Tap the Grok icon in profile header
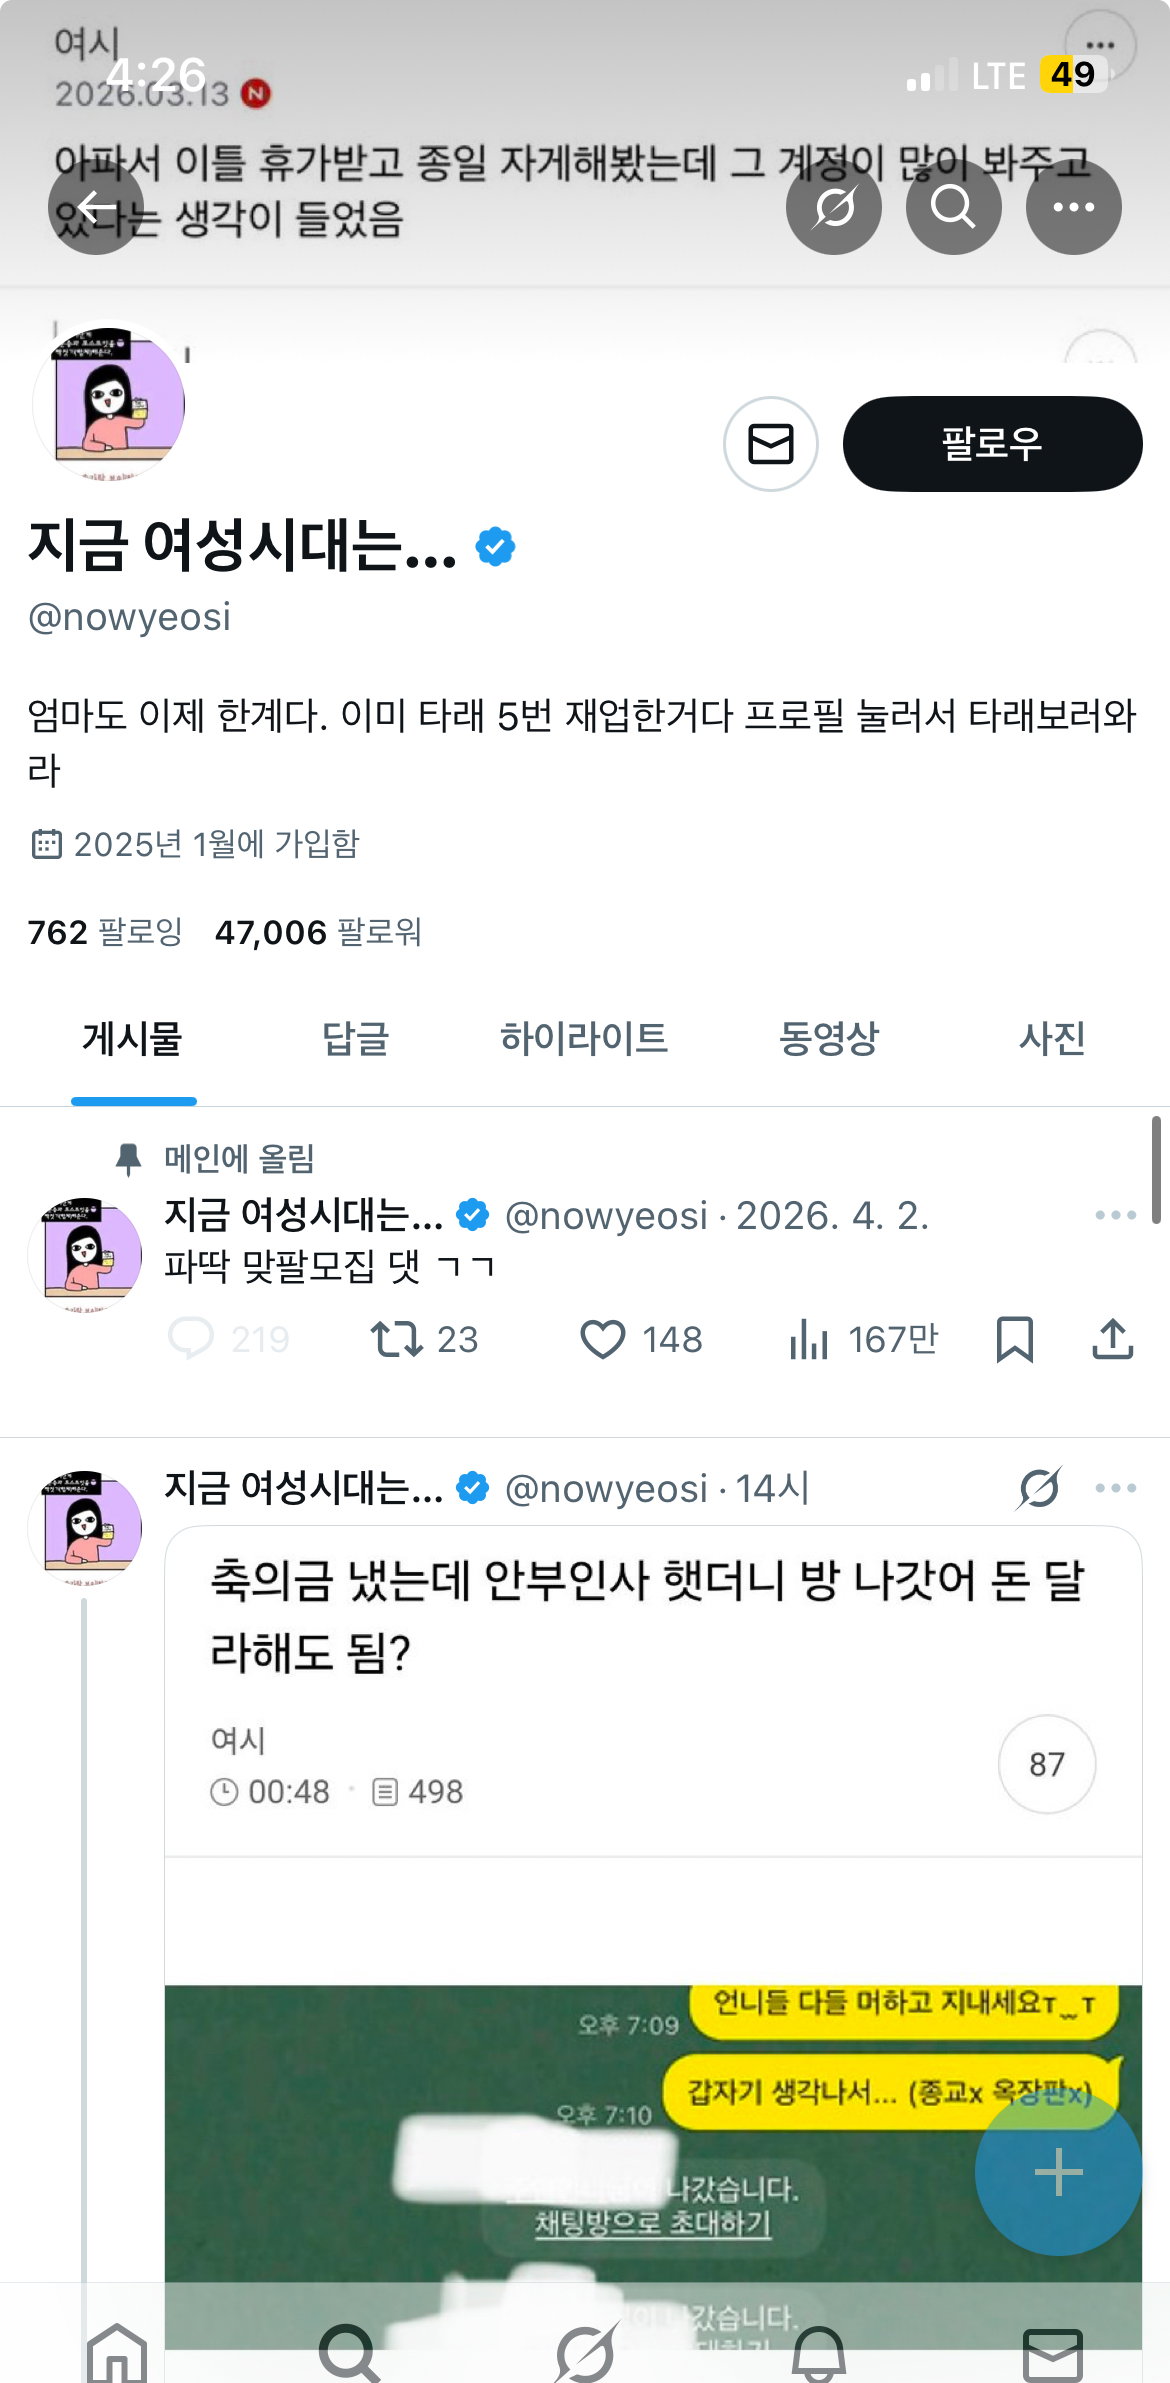Image resolution: width=1170 pixels, height=2383 pixels. coord(834,207)
